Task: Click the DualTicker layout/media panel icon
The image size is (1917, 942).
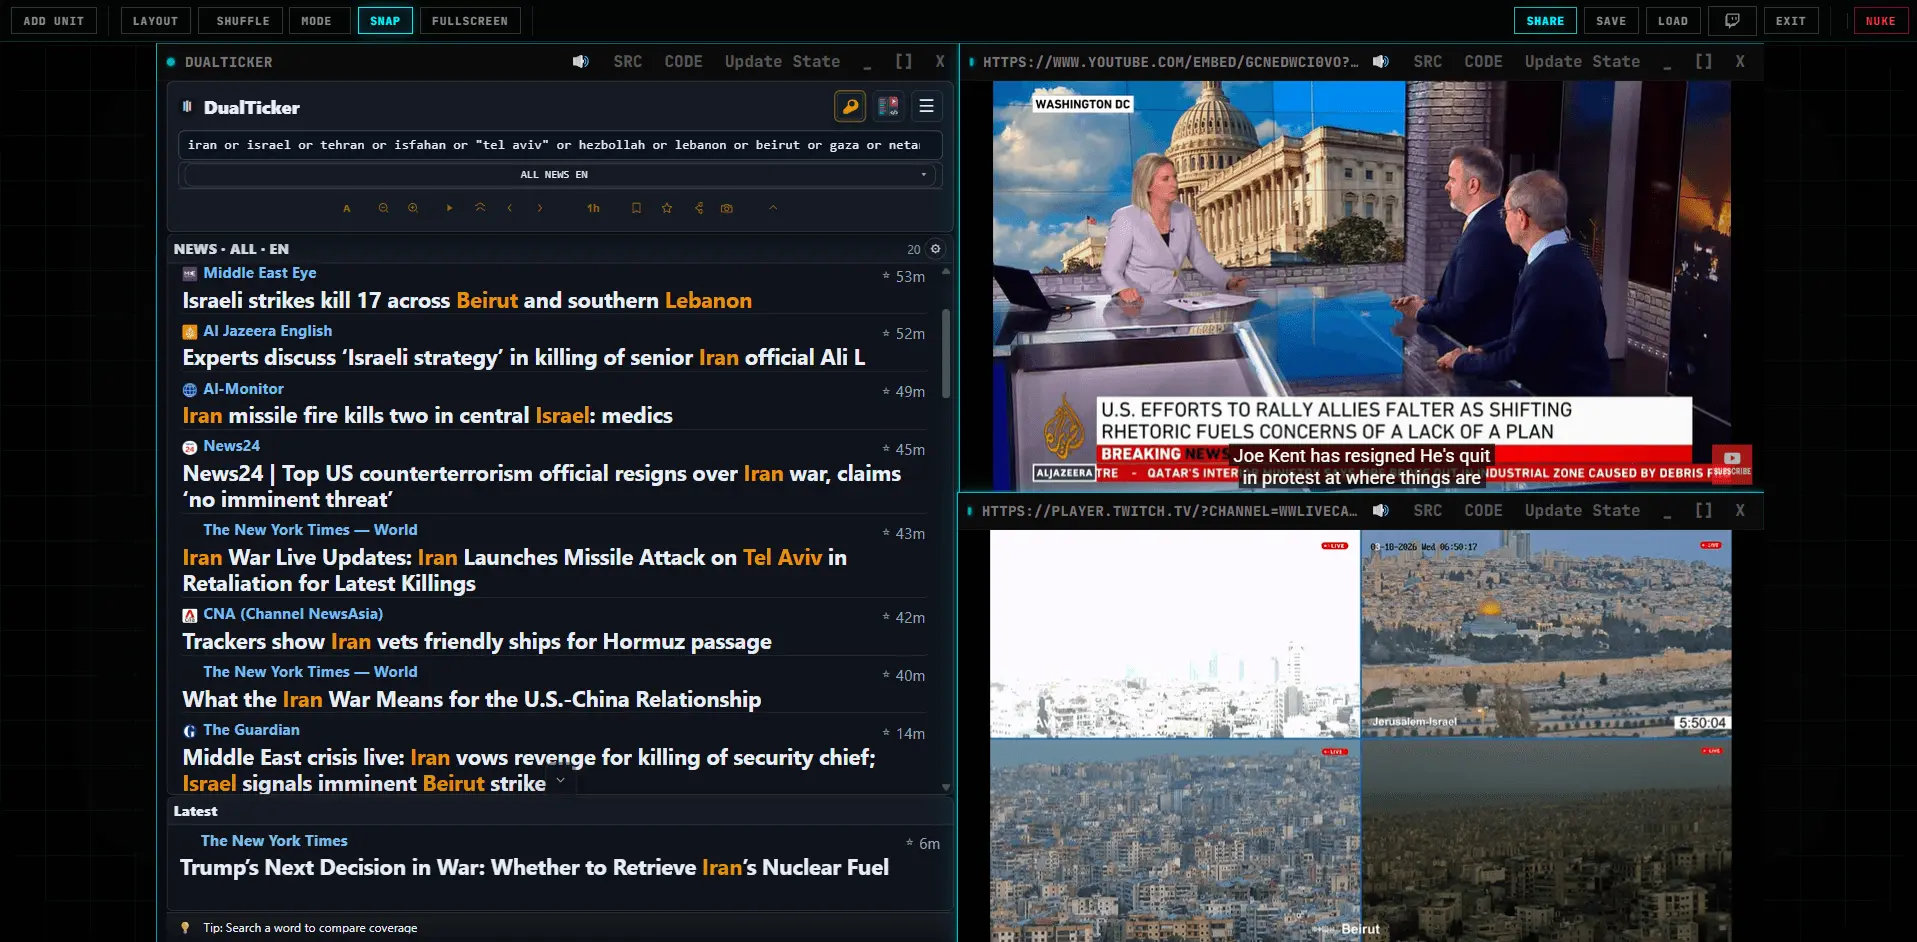Action: coord(887,106)
